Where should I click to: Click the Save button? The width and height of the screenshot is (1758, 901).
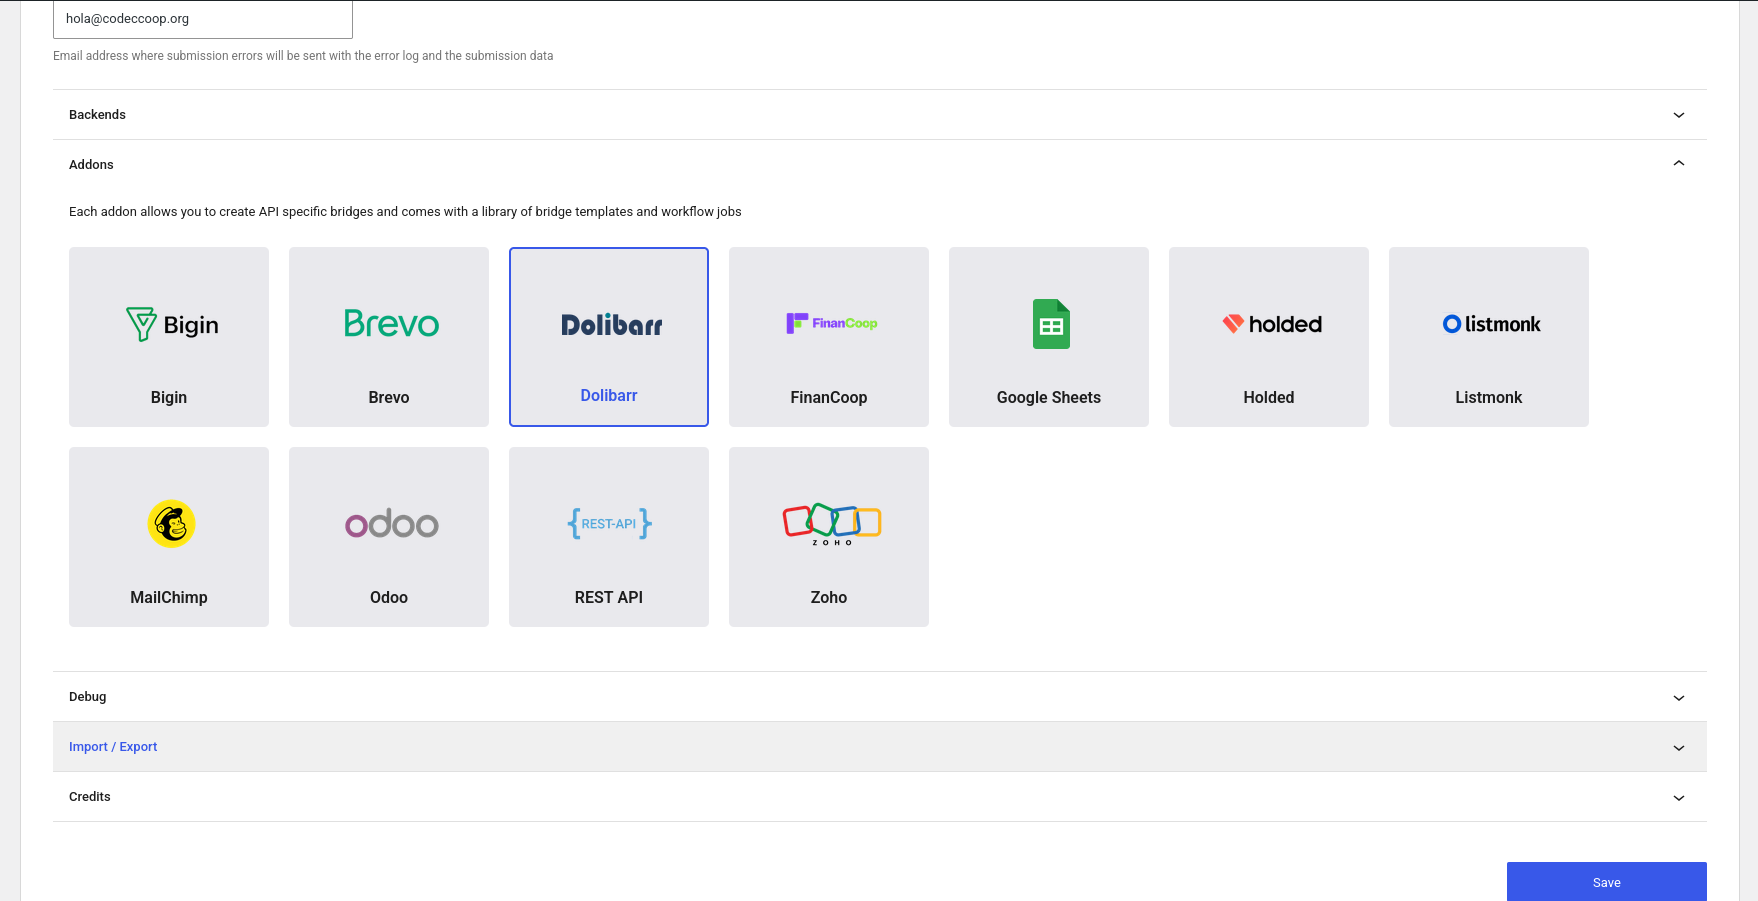[1606, 882]
